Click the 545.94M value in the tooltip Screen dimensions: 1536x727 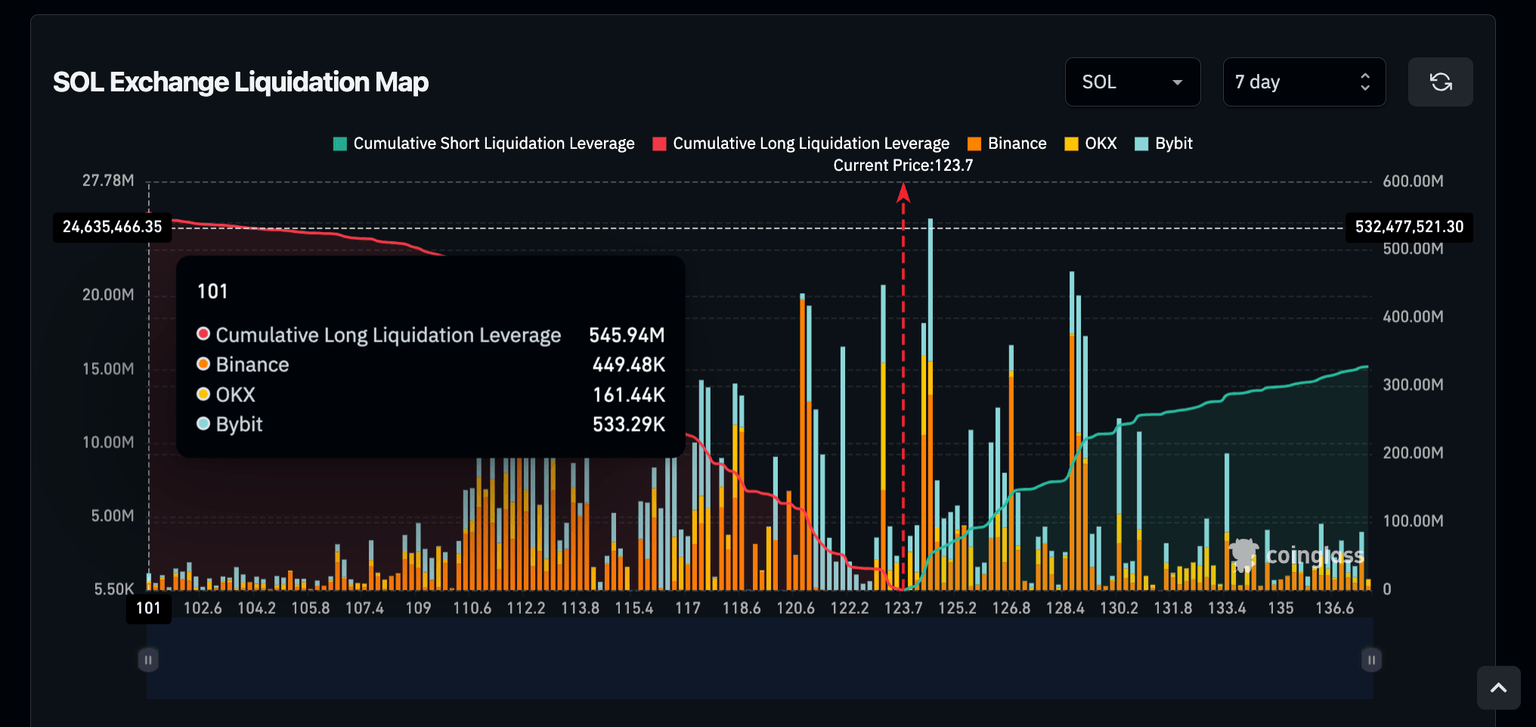627,333
